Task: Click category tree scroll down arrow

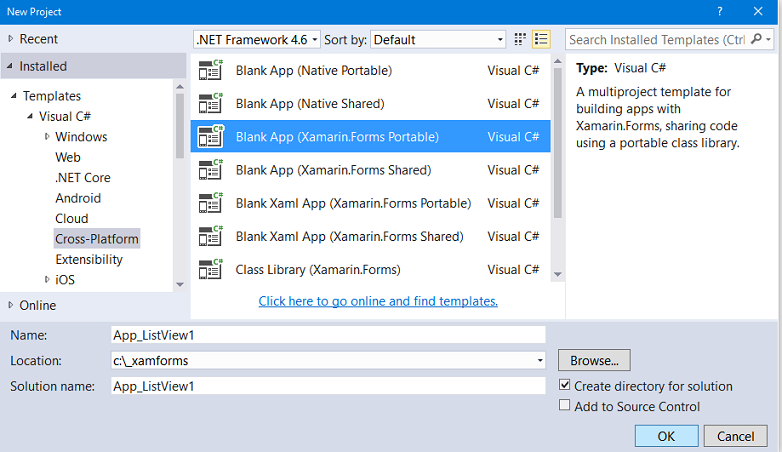Action: tap(180, 284)
